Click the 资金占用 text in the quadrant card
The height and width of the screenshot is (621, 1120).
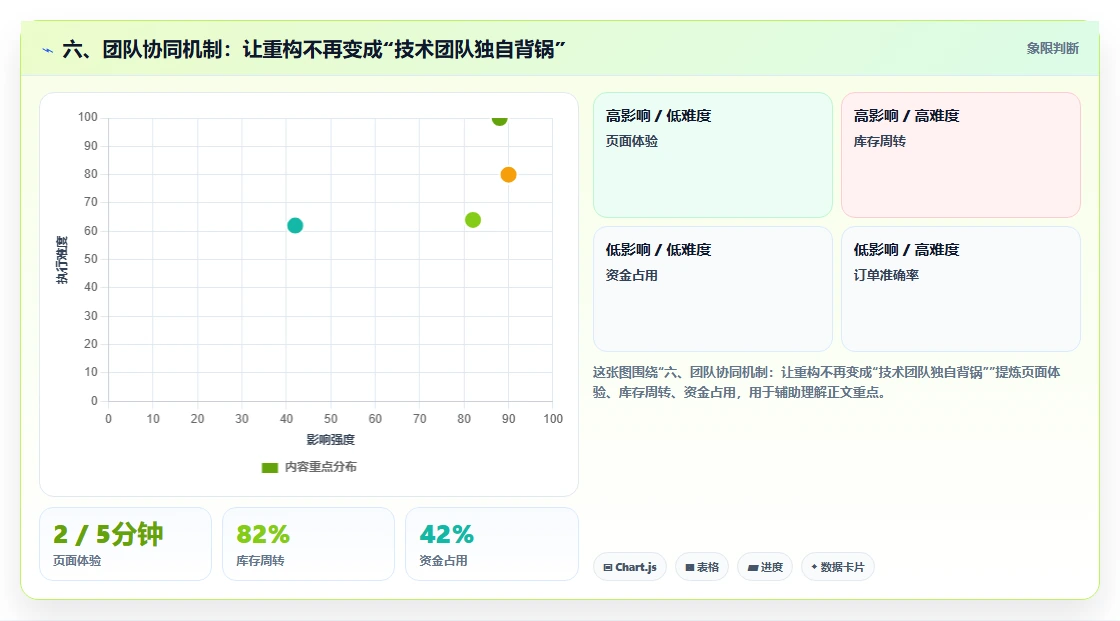tap(632, 275)
